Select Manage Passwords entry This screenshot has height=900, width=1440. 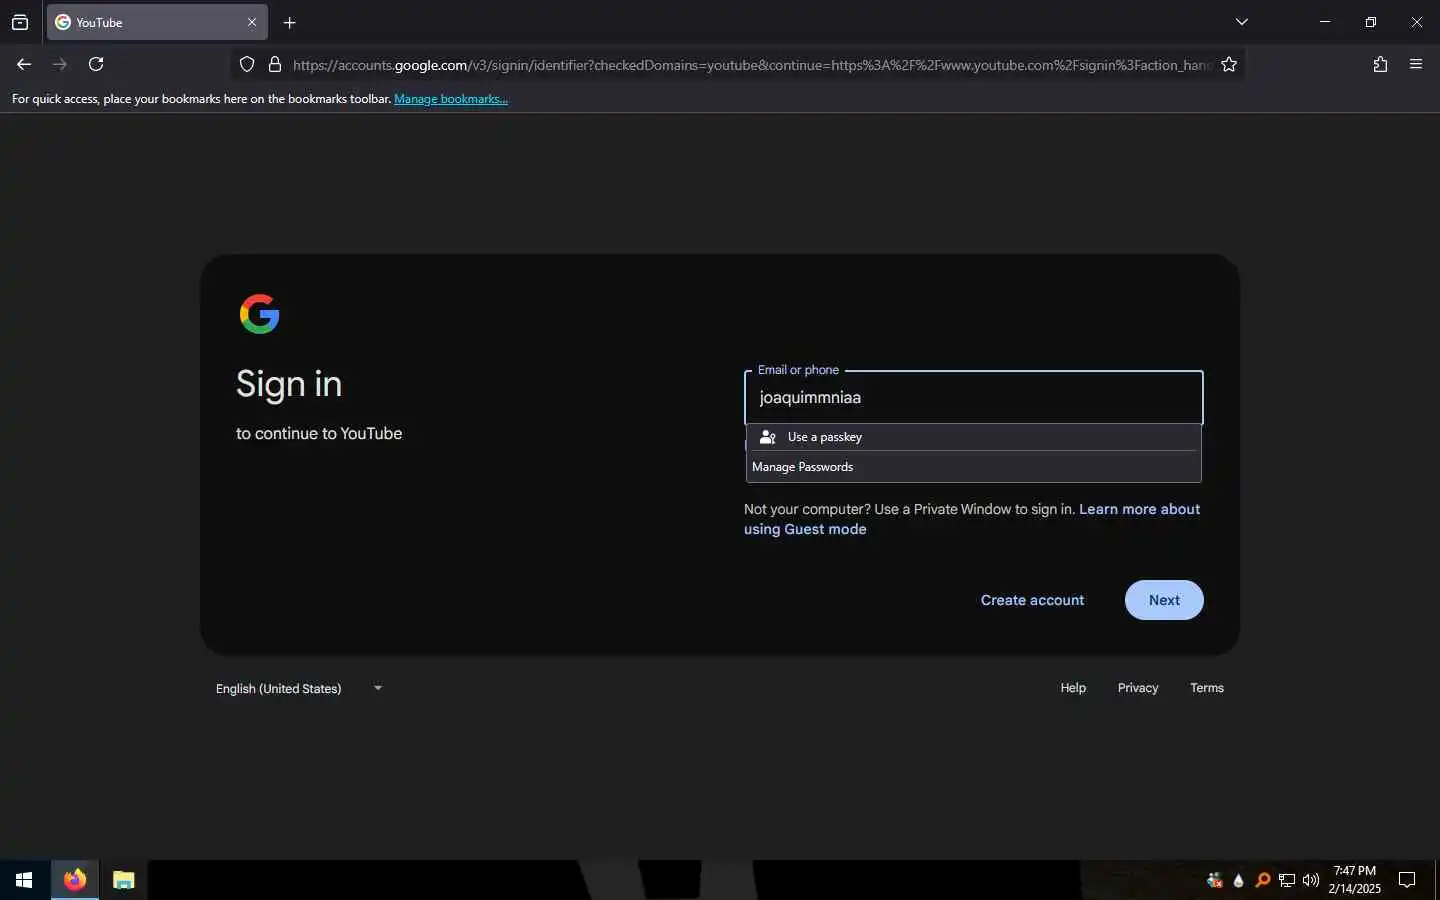coord(973,467)
